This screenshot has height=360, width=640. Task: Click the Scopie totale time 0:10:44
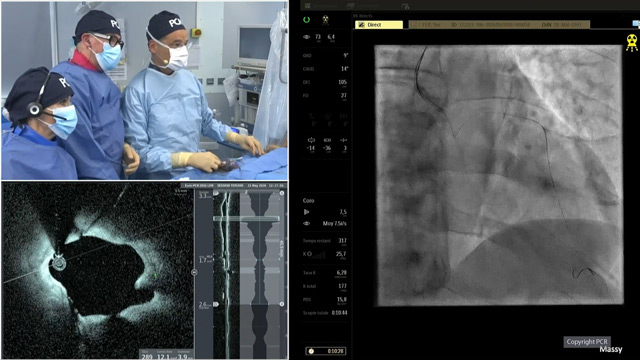(340, 313)
